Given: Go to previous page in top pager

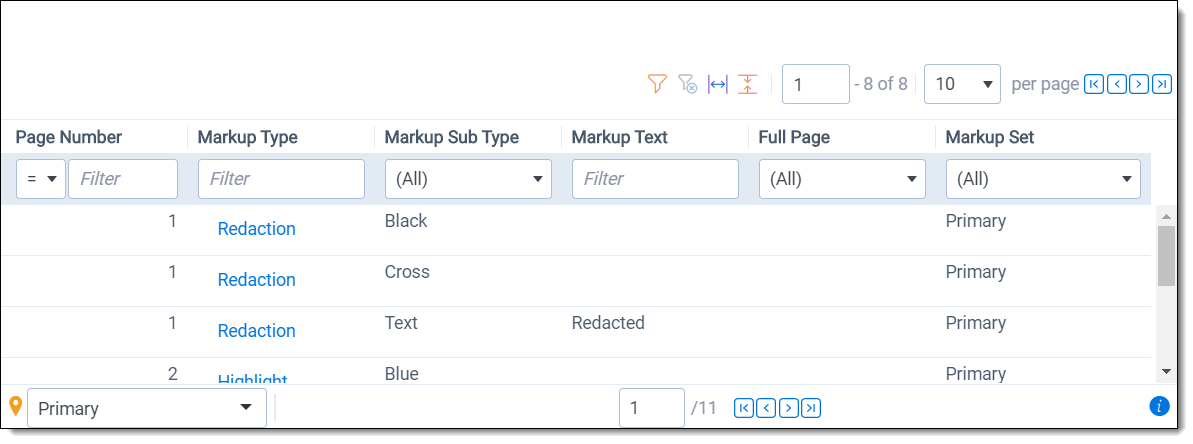Looking at the screenshot, I should (1116, 84).
